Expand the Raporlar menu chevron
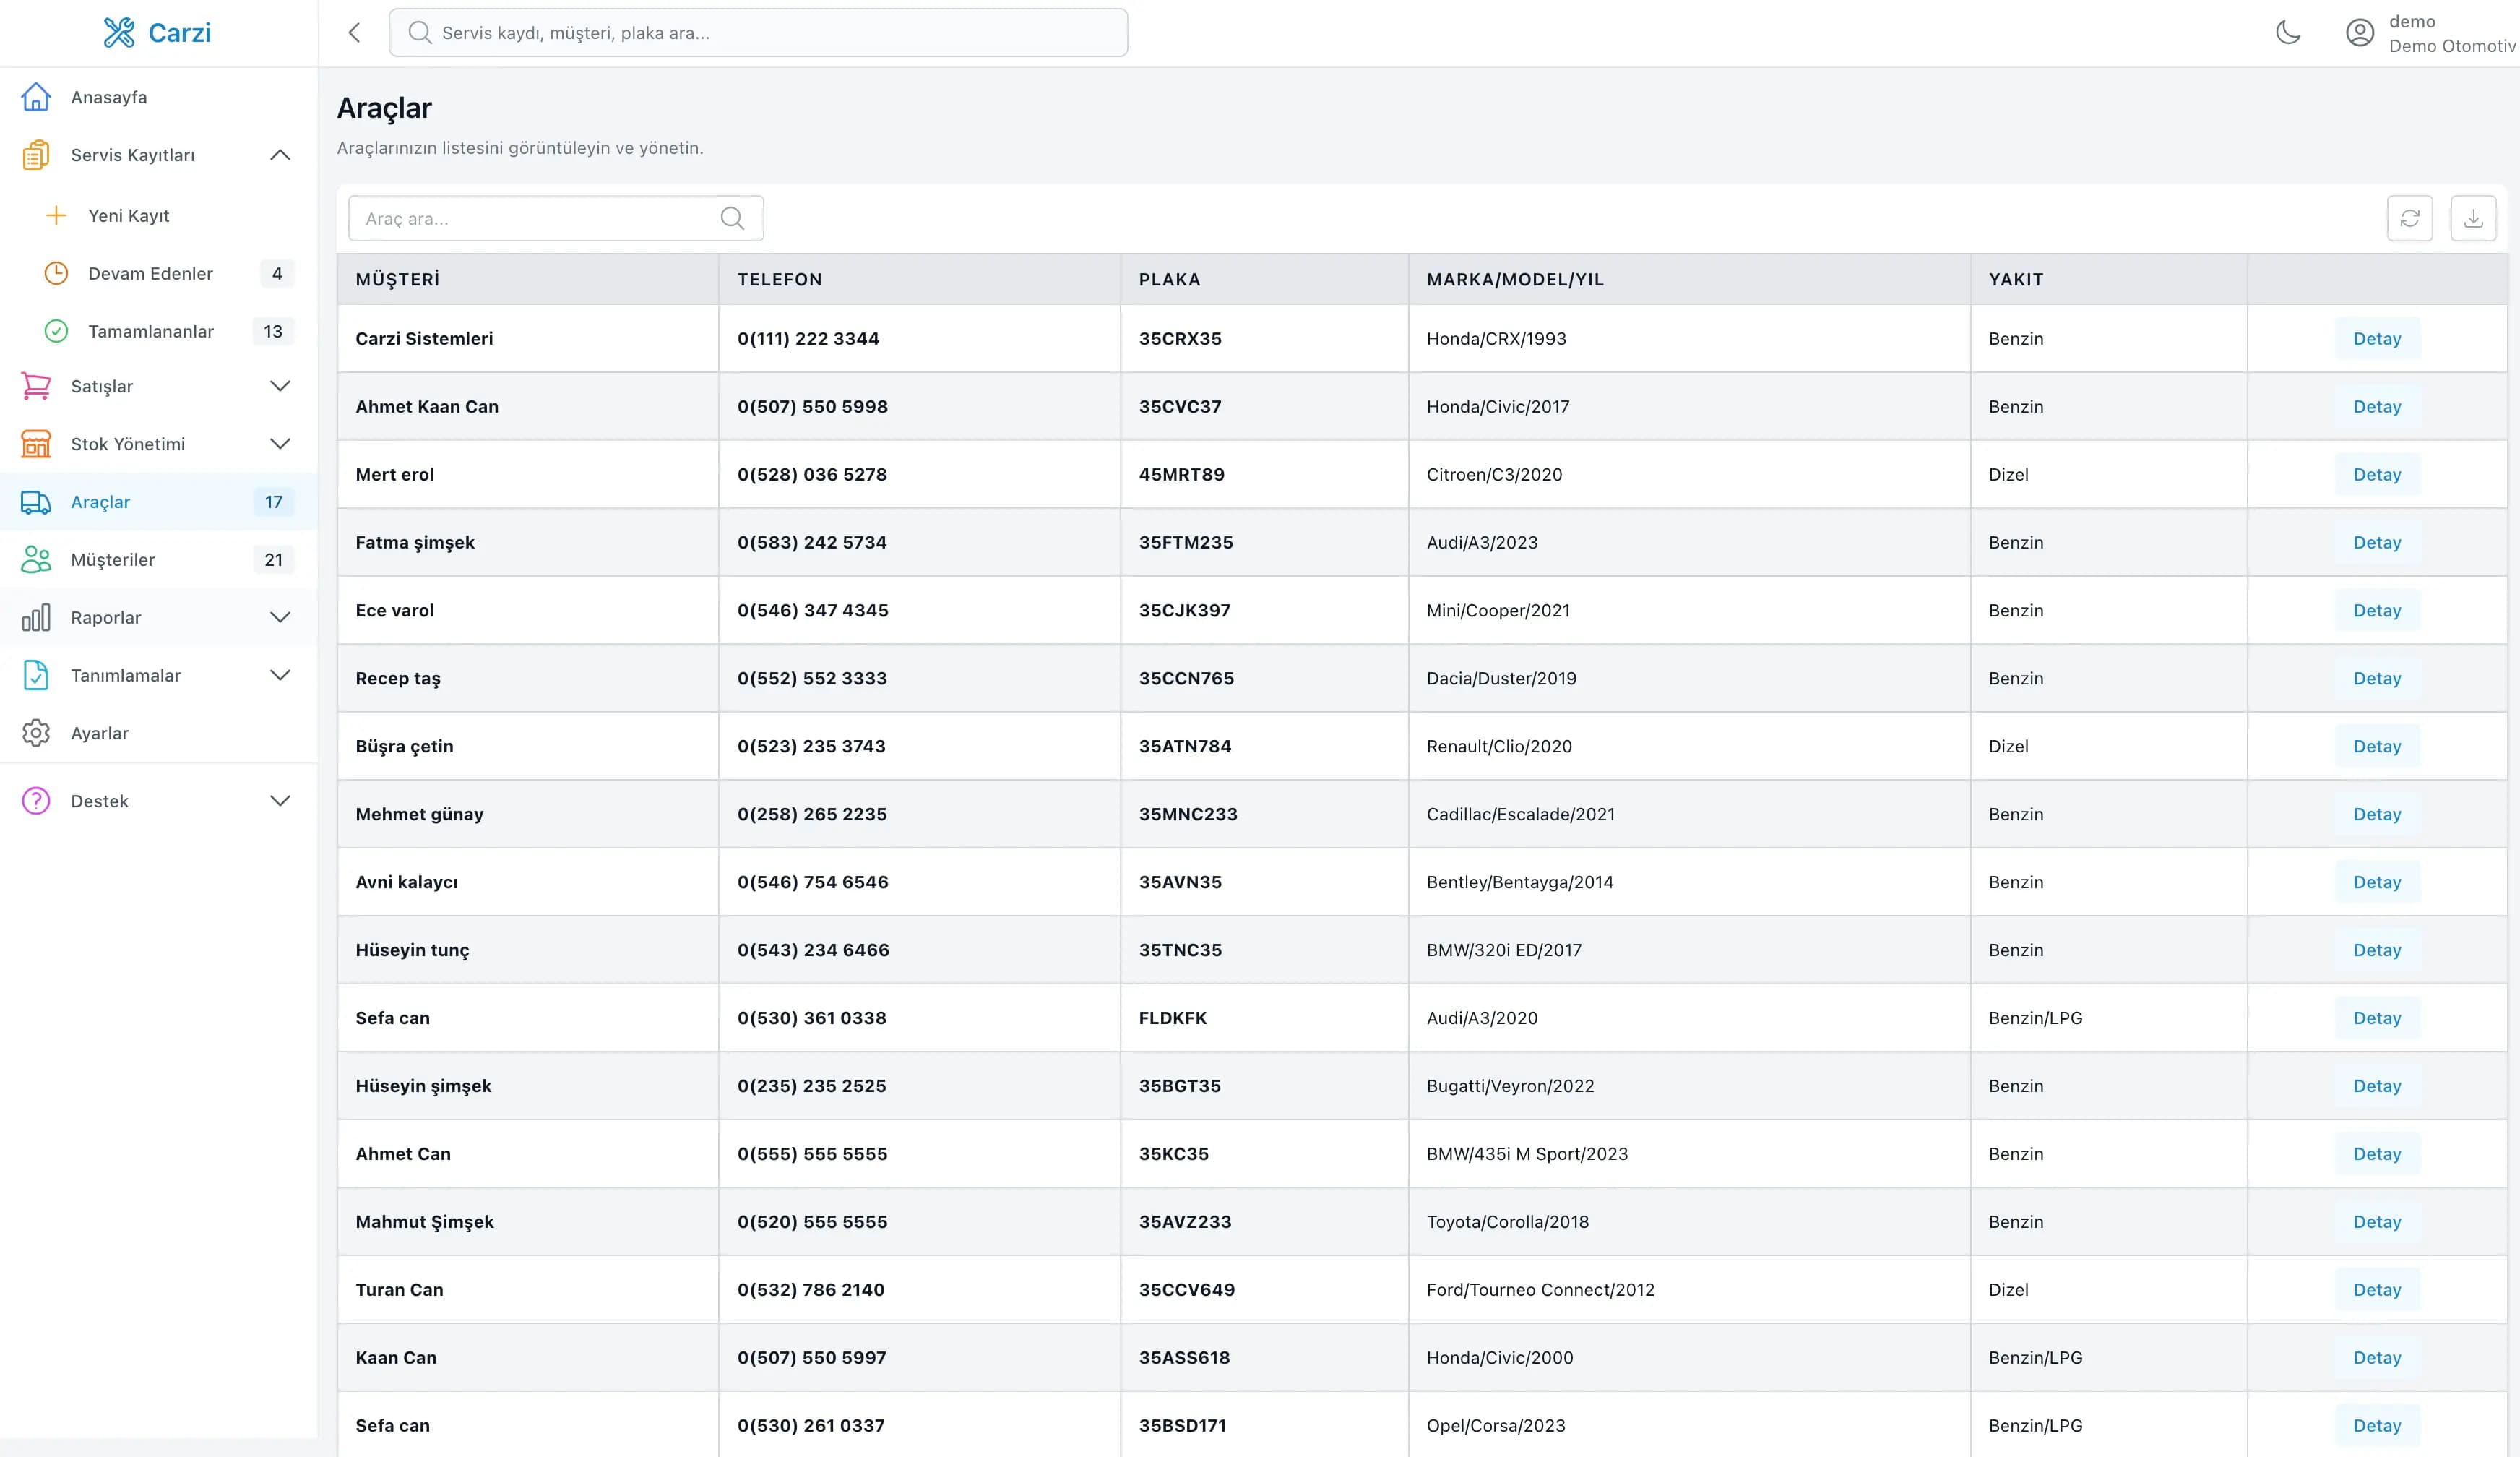Image resolution: width=2520 pixels, height=1457 pixels. [280, 617]
